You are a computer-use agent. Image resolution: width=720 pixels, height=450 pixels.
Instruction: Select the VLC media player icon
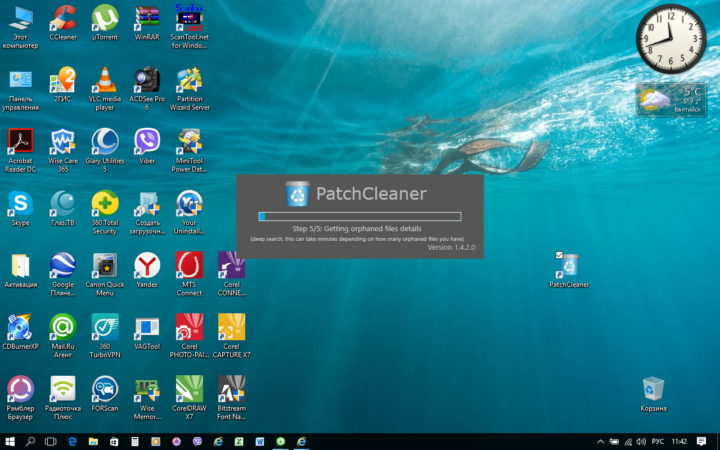105,89
